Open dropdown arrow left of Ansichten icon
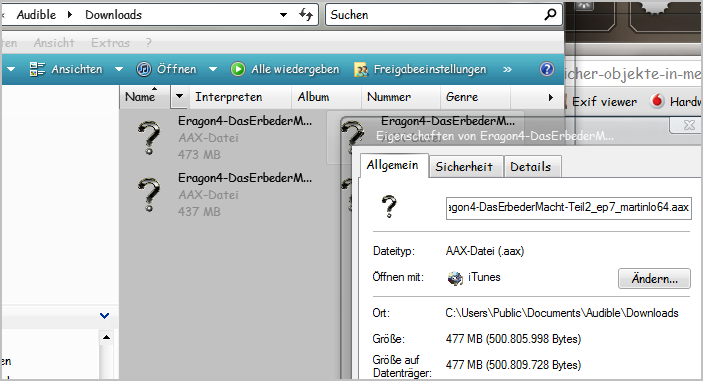This screenshot has height=381, width=703. point(11,69)
